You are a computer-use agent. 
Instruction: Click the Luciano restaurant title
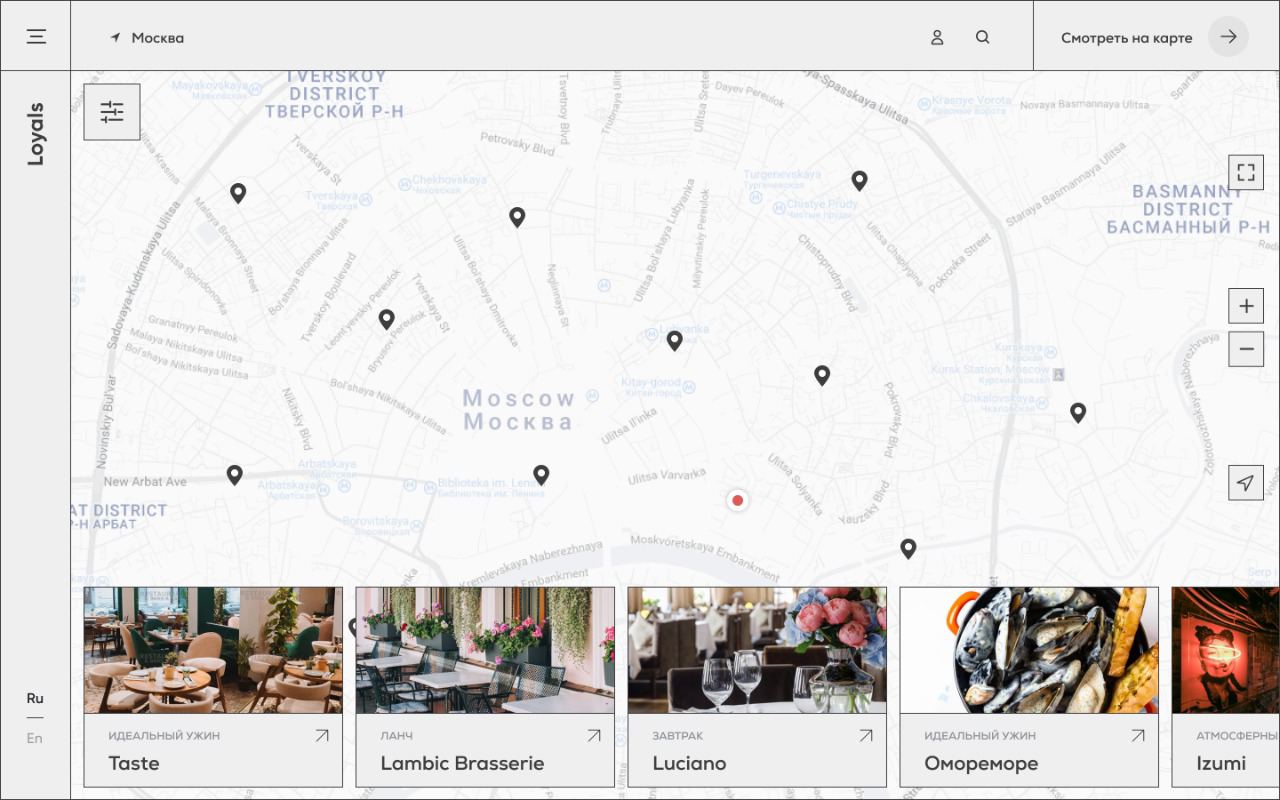(689, 763)
